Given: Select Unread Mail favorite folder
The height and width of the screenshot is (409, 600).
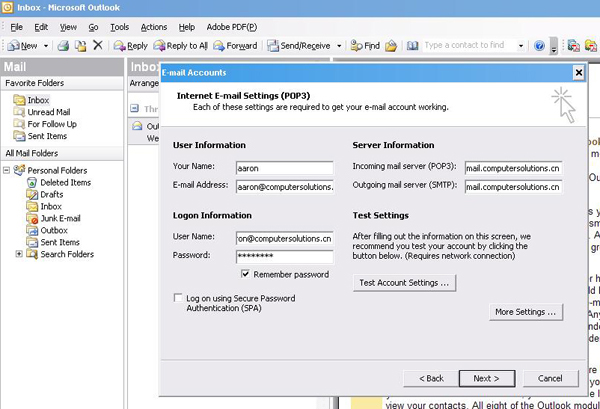Looking at the screenshot, I should point(42,112).
